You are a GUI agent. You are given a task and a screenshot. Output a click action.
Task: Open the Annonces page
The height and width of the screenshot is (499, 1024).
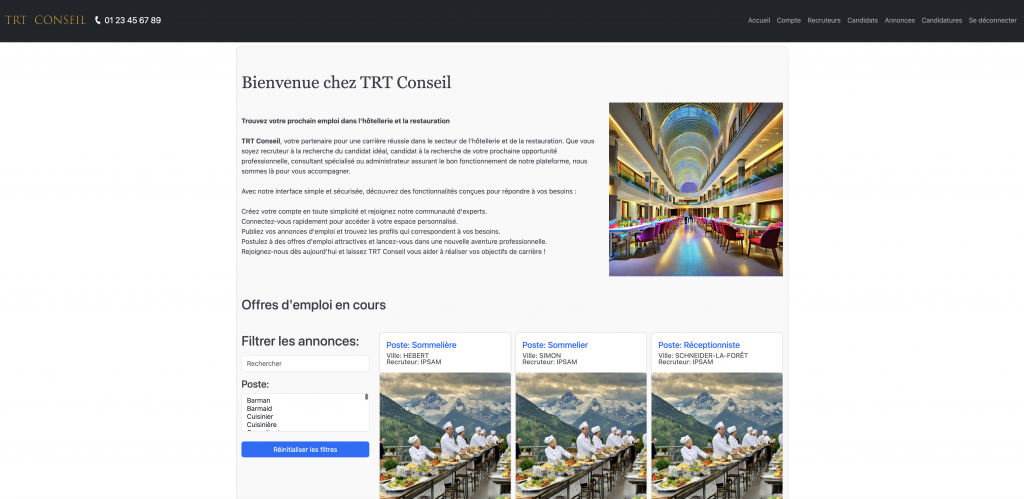point(900,20)
